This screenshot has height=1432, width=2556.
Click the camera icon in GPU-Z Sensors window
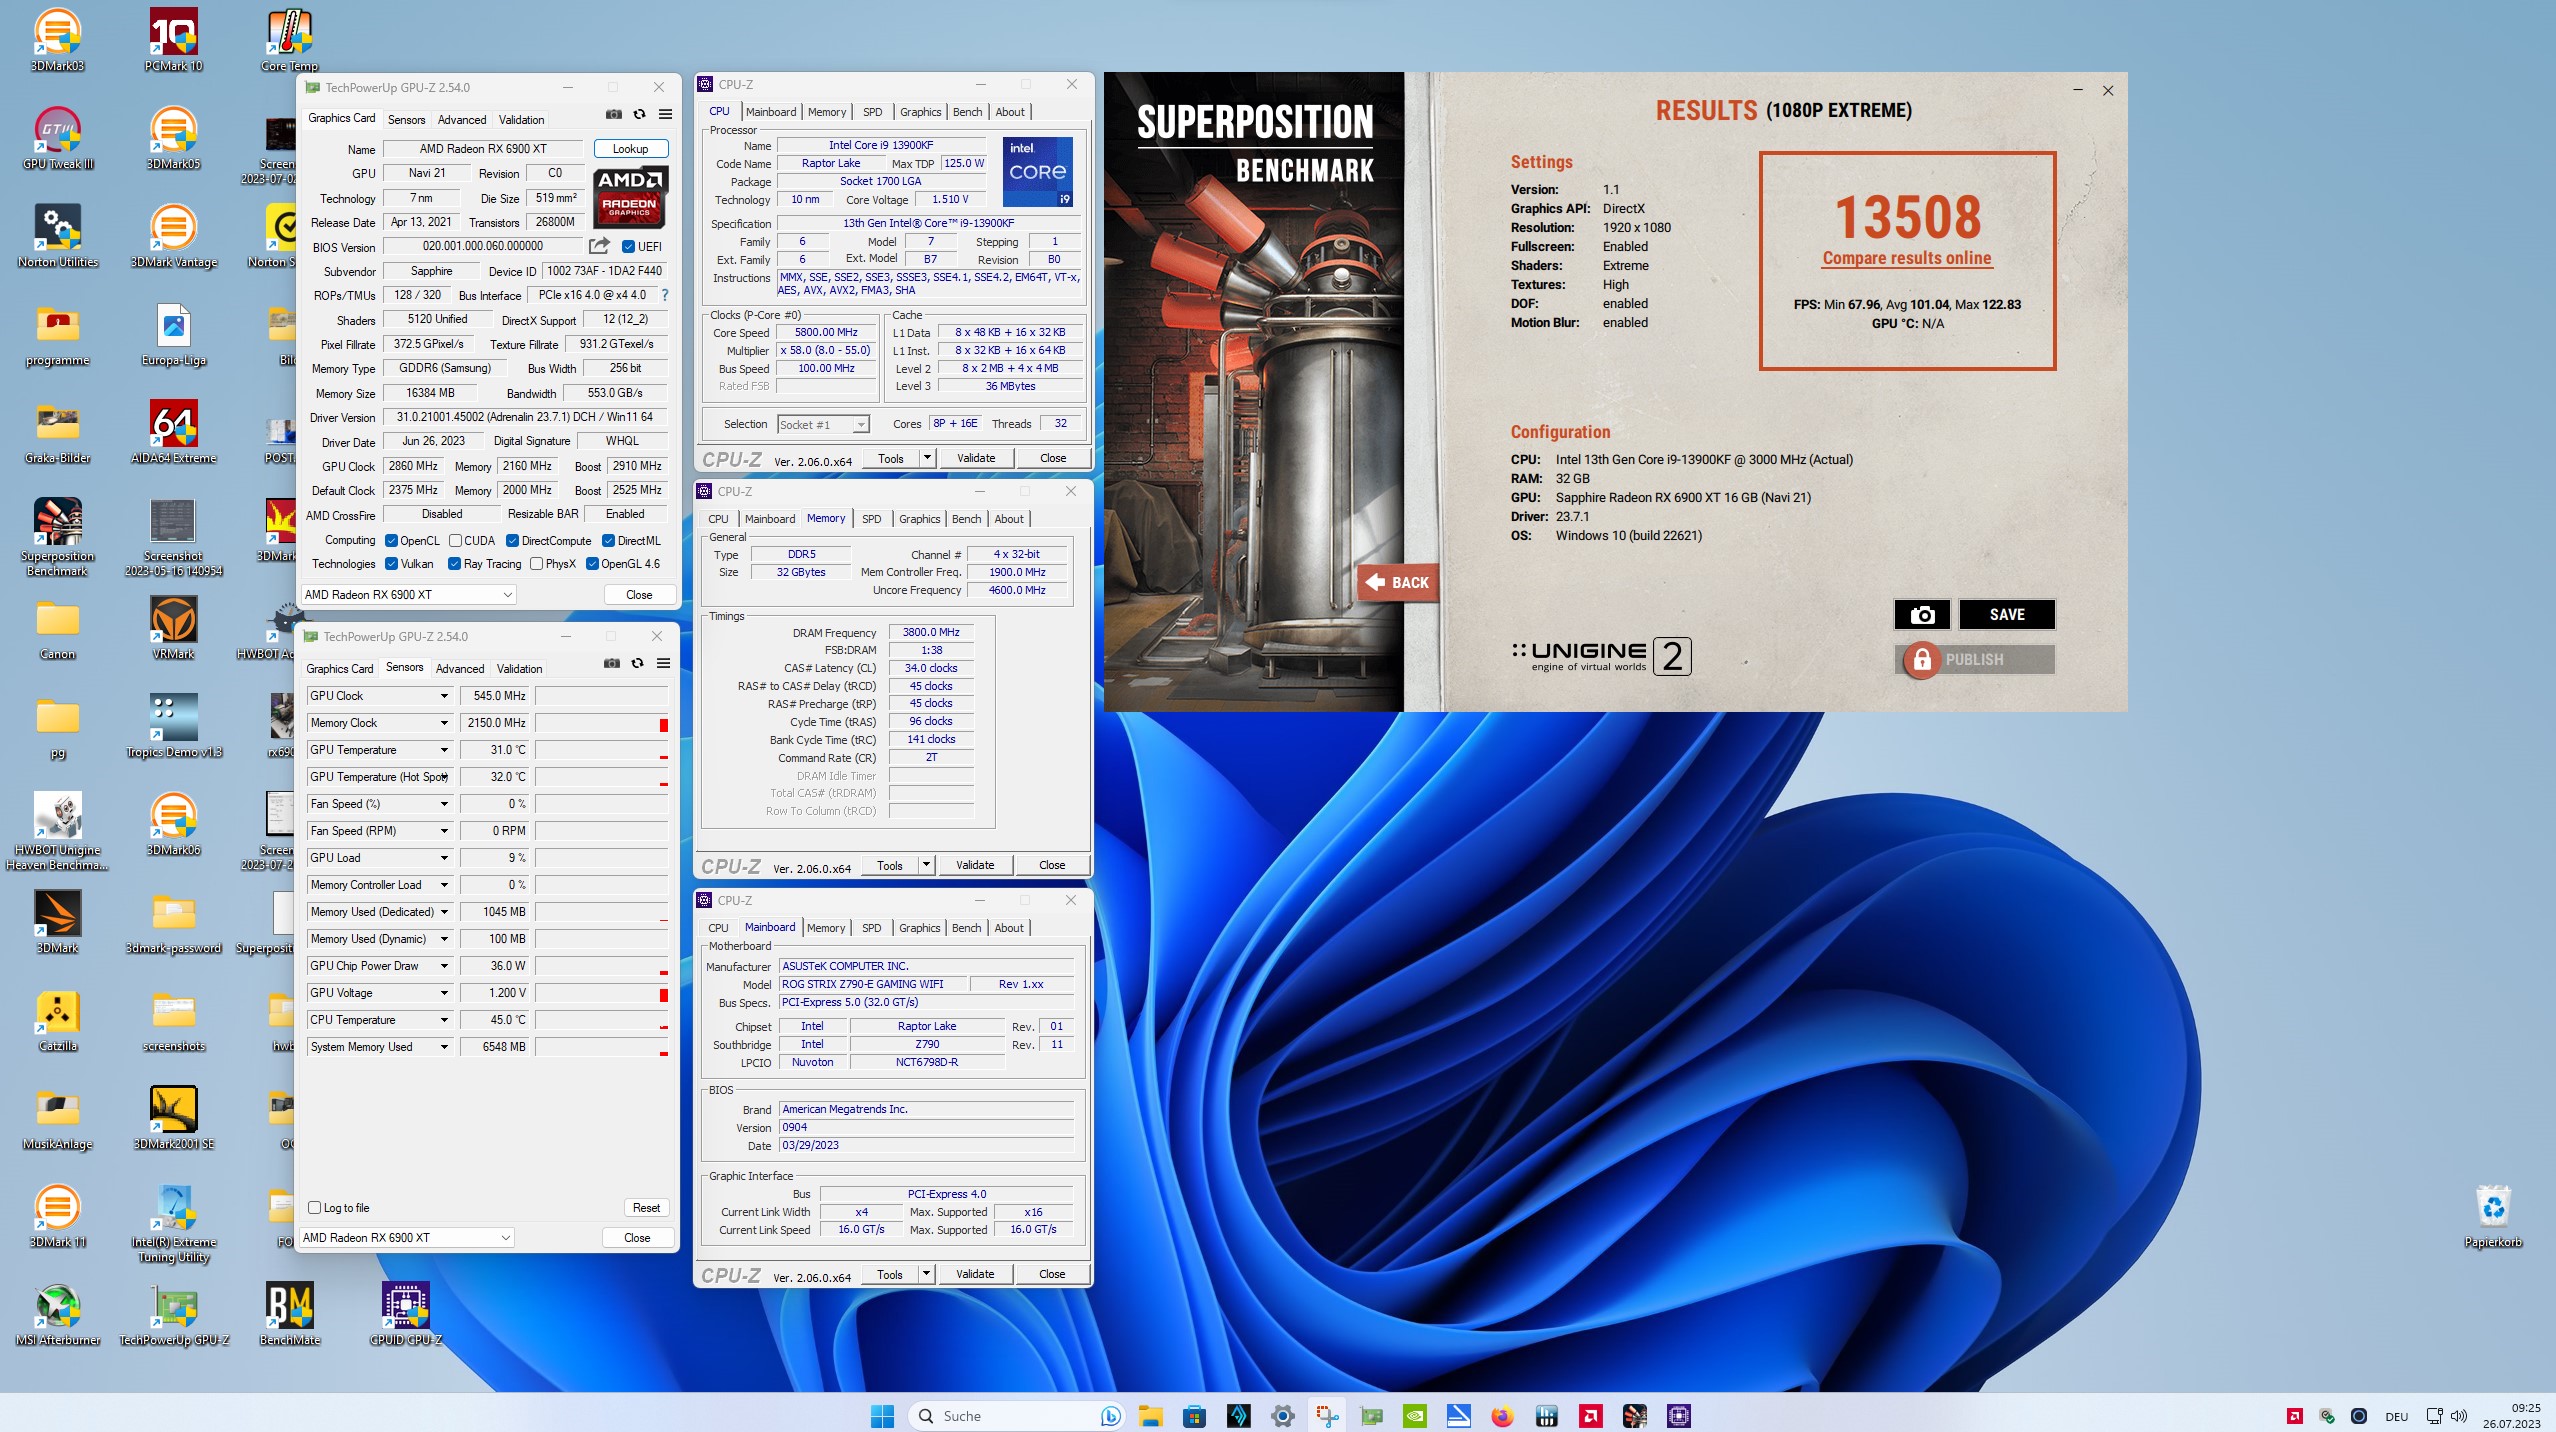coord(612,664)
